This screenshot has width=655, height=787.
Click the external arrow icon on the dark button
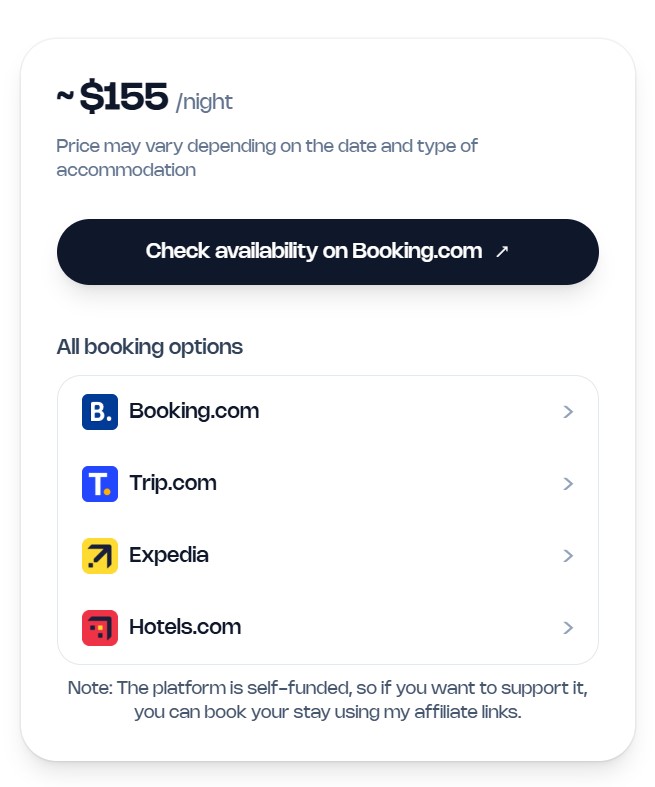[x=502, y=252]
